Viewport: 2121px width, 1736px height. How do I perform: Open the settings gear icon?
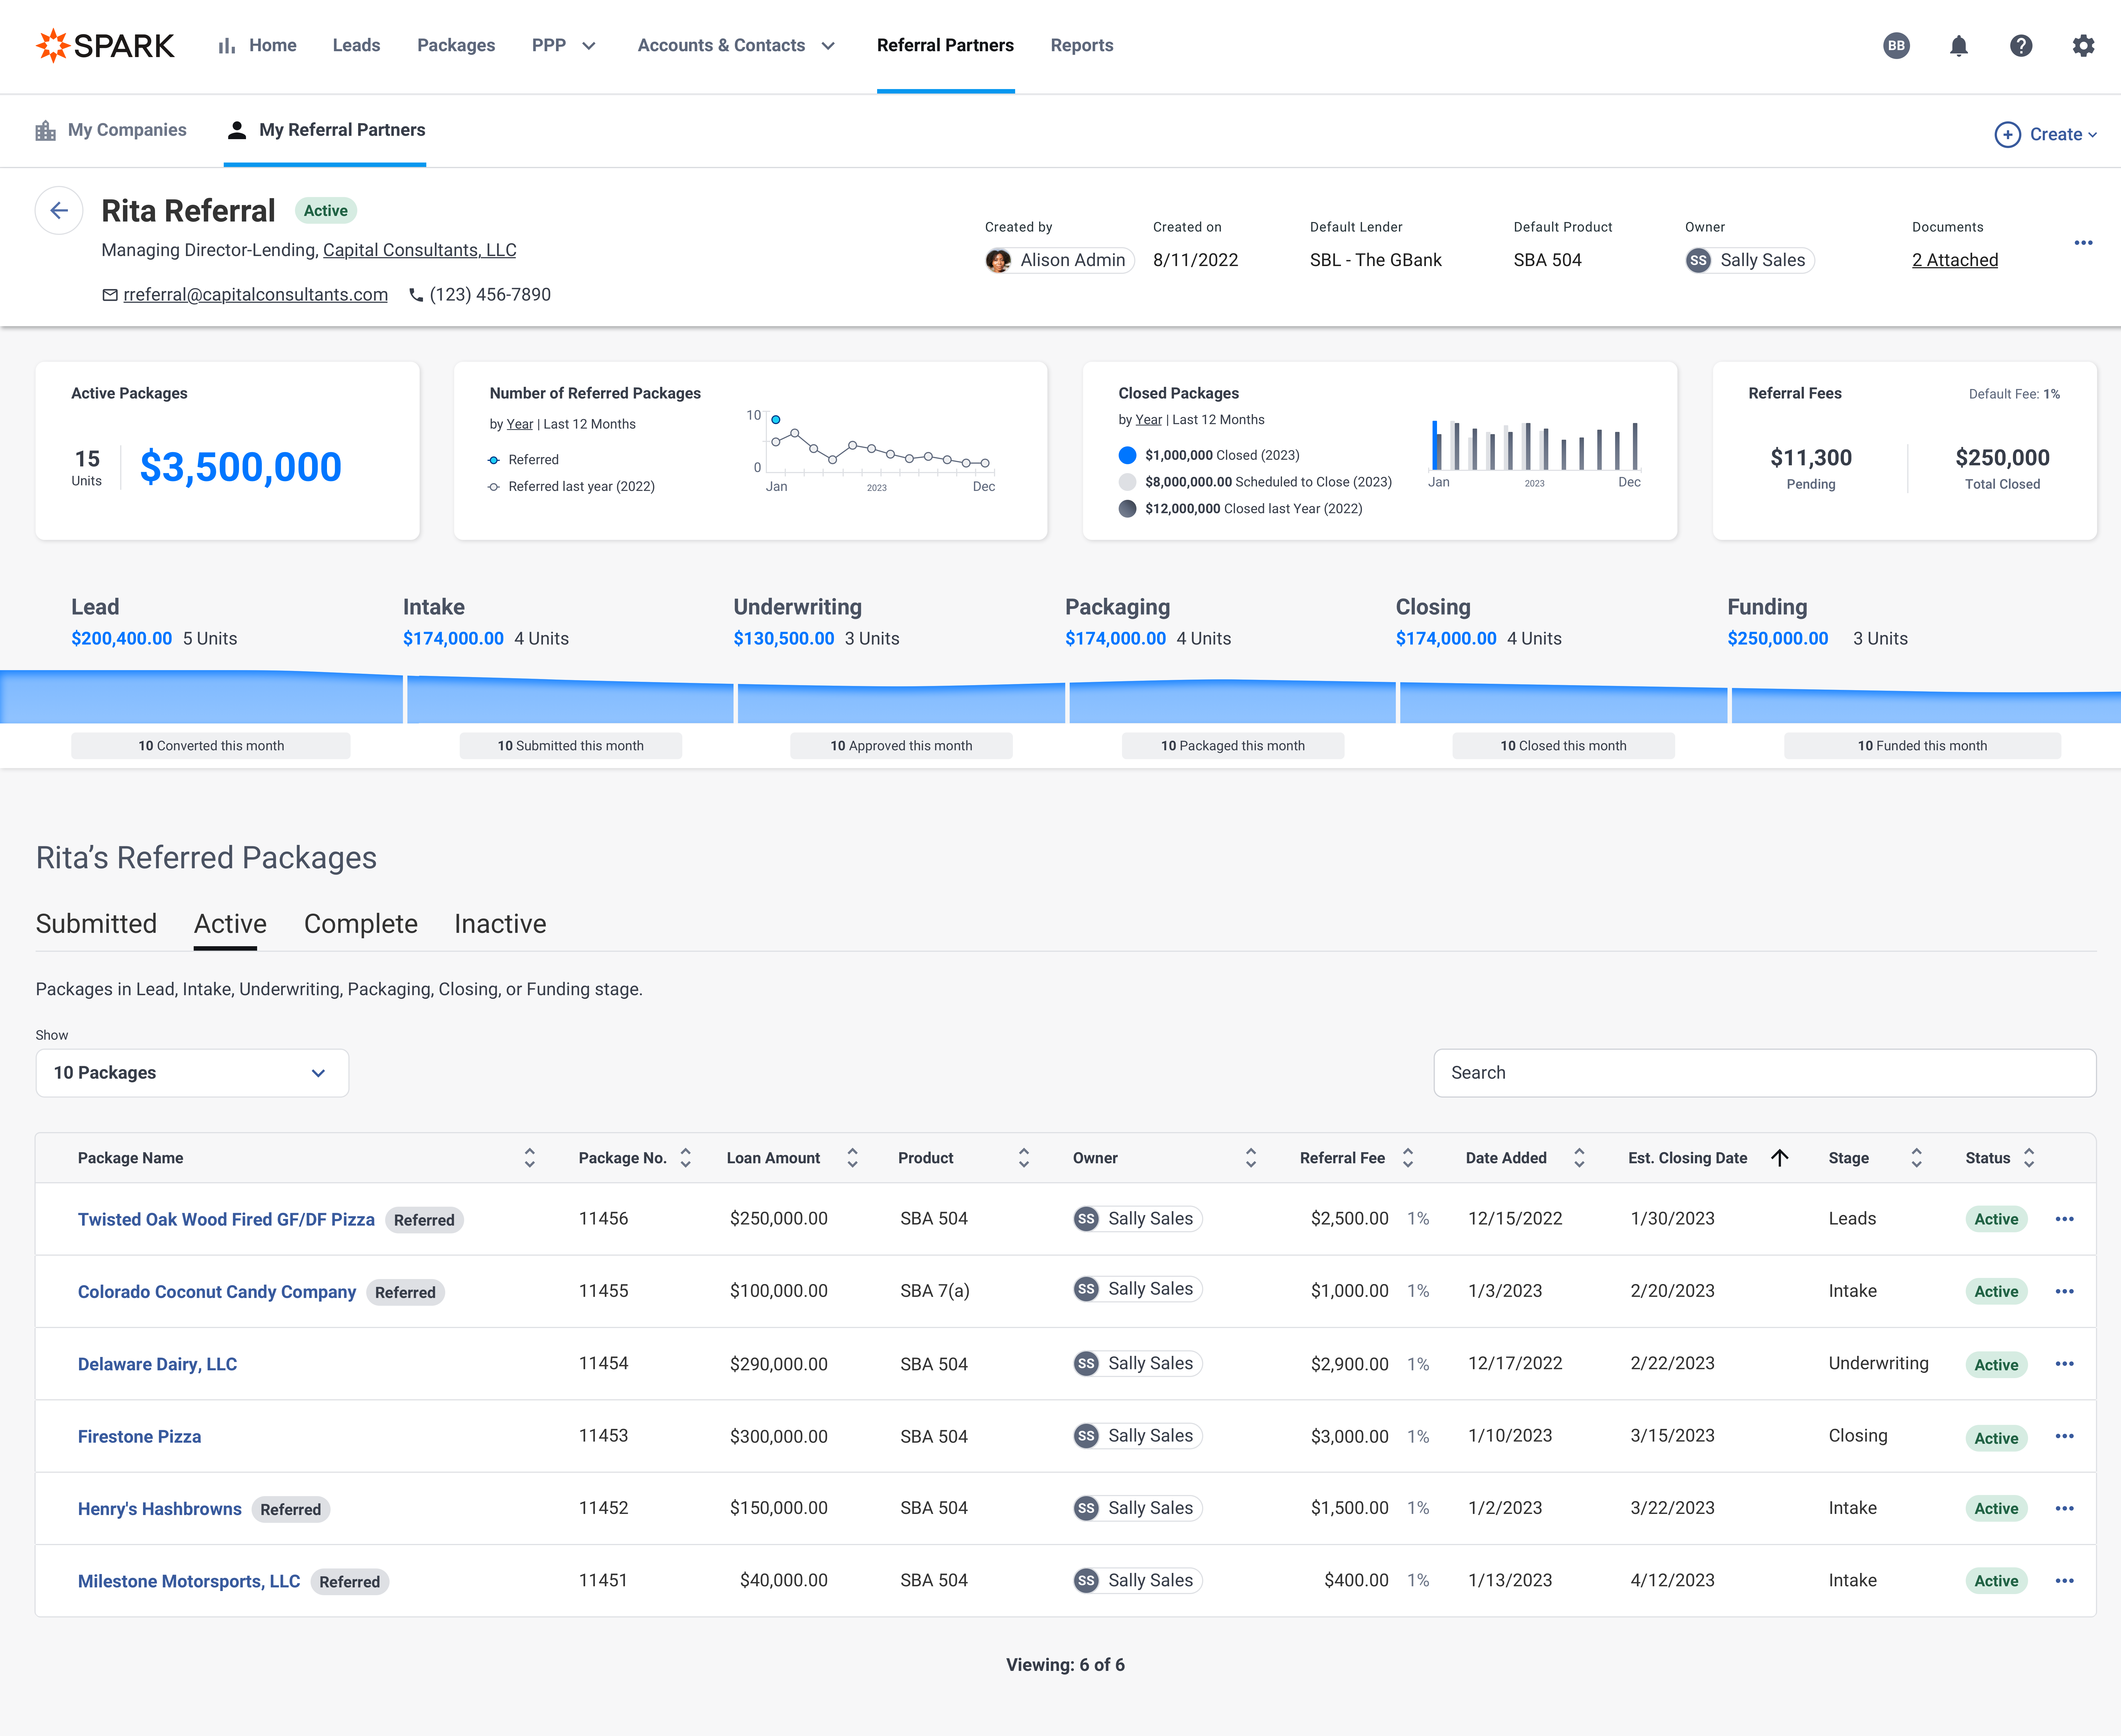click(x=2083, y=46)
